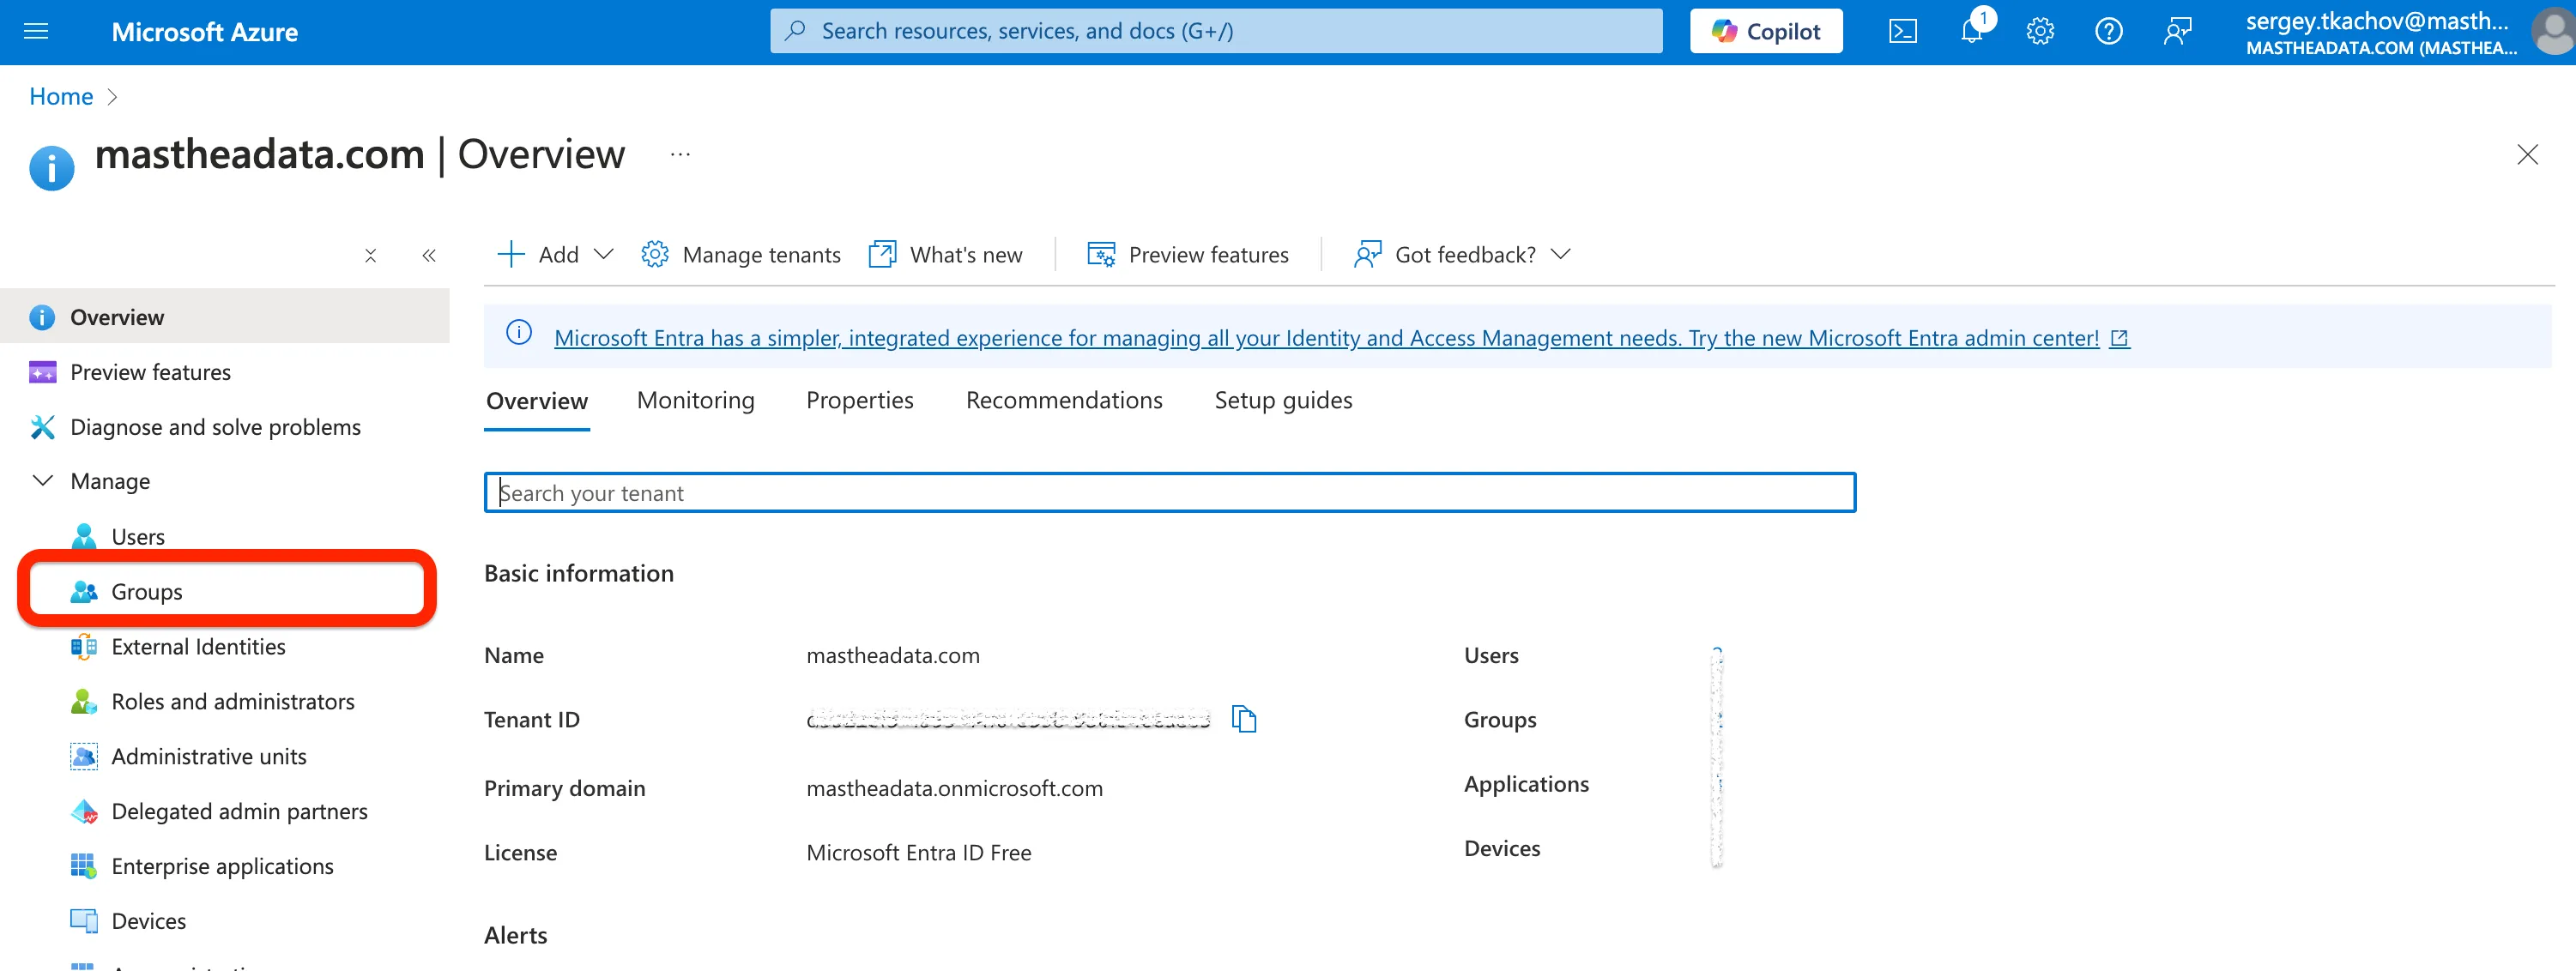Click the feedback icon in the header
The image size is (2576, 971).
(2177, 32)
